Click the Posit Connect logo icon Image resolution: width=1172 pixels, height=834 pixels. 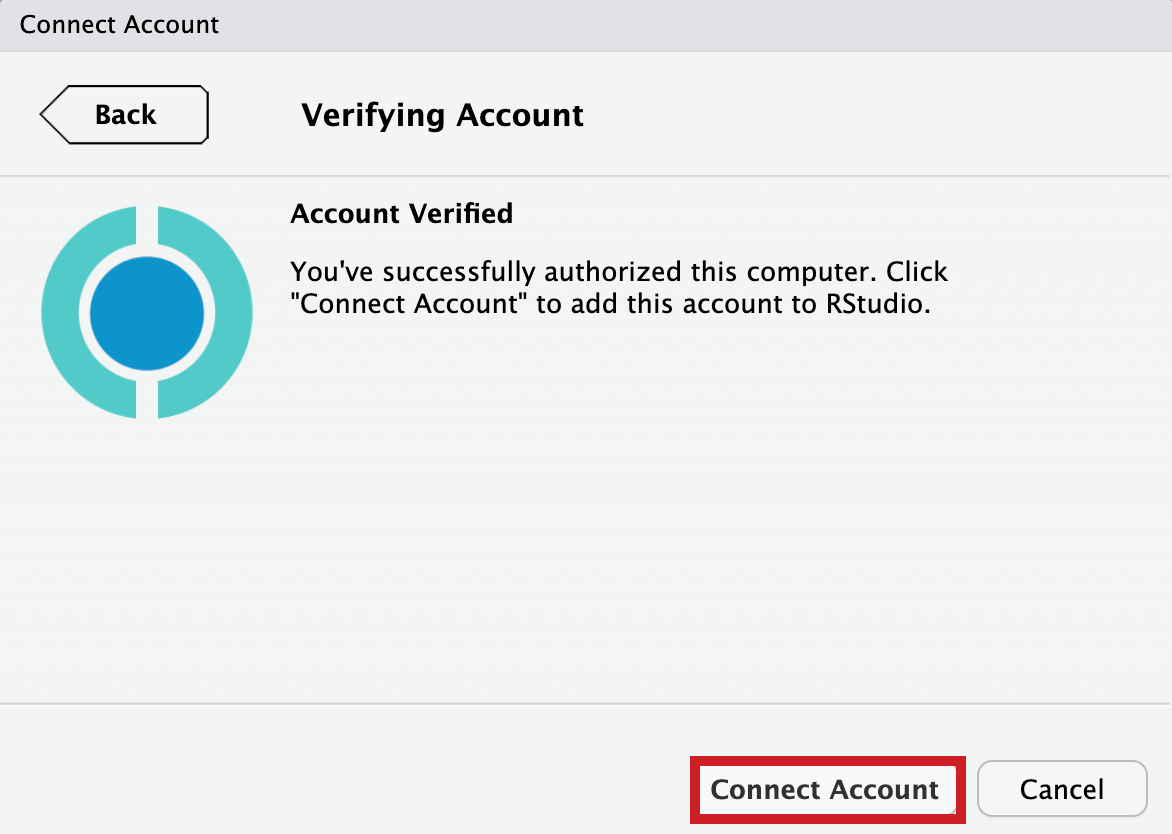(x=147, y=313)
